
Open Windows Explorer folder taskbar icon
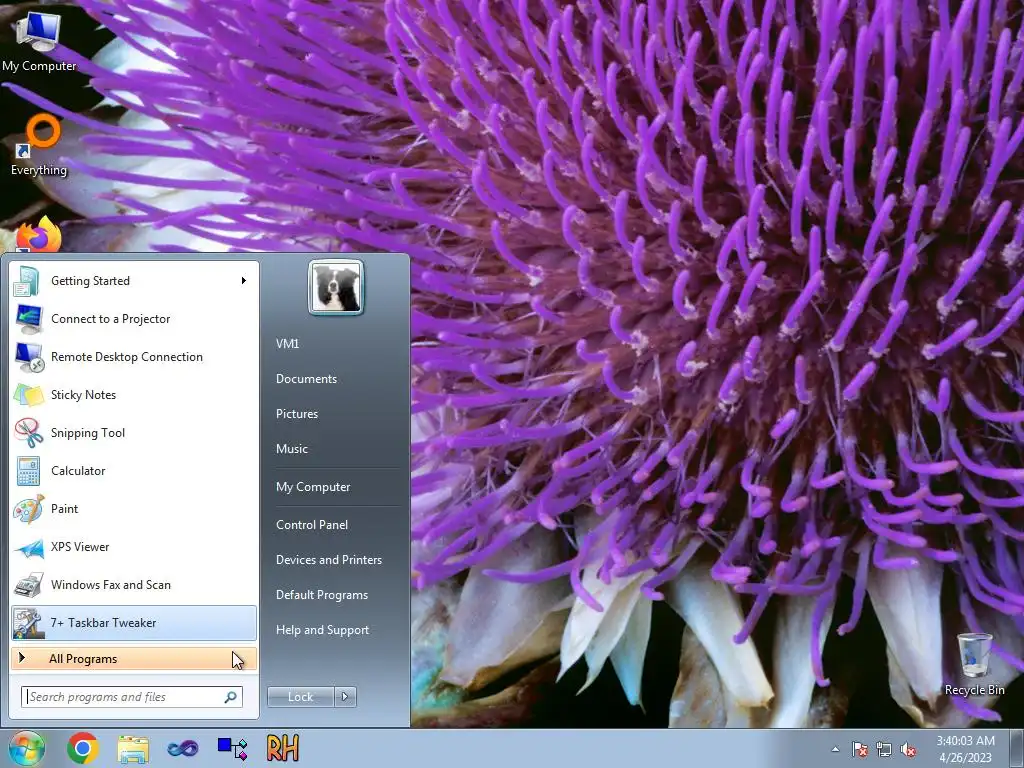tap(133, 748)
